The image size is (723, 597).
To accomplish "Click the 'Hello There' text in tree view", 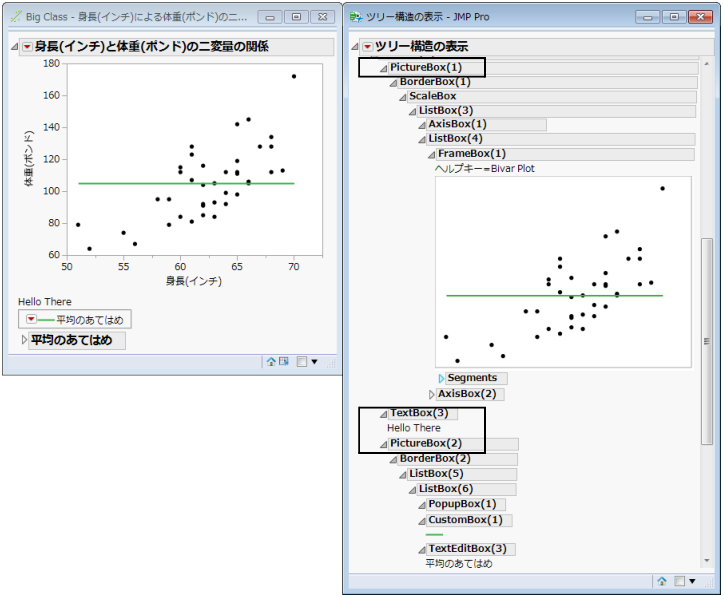I will point(414,428).
